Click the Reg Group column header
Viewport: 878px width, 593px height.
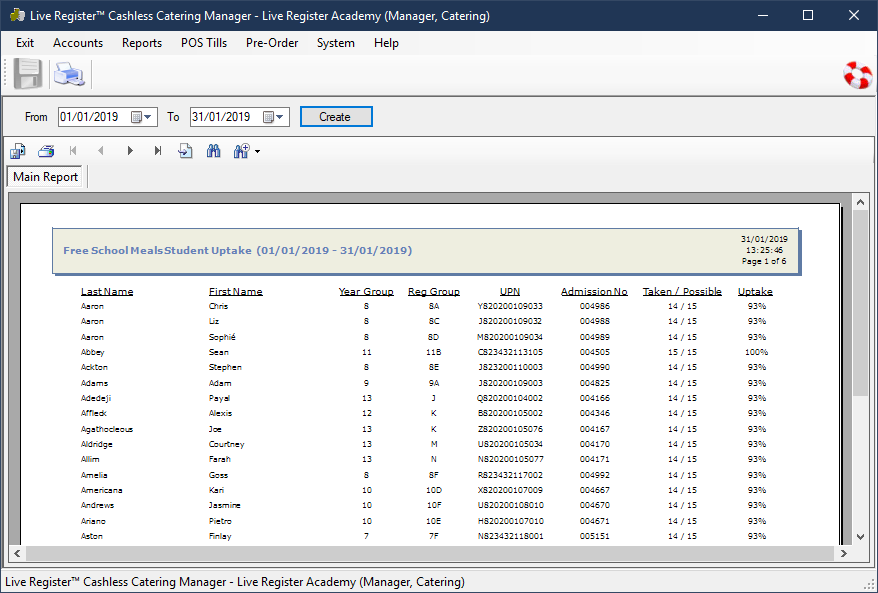point(434,291)
